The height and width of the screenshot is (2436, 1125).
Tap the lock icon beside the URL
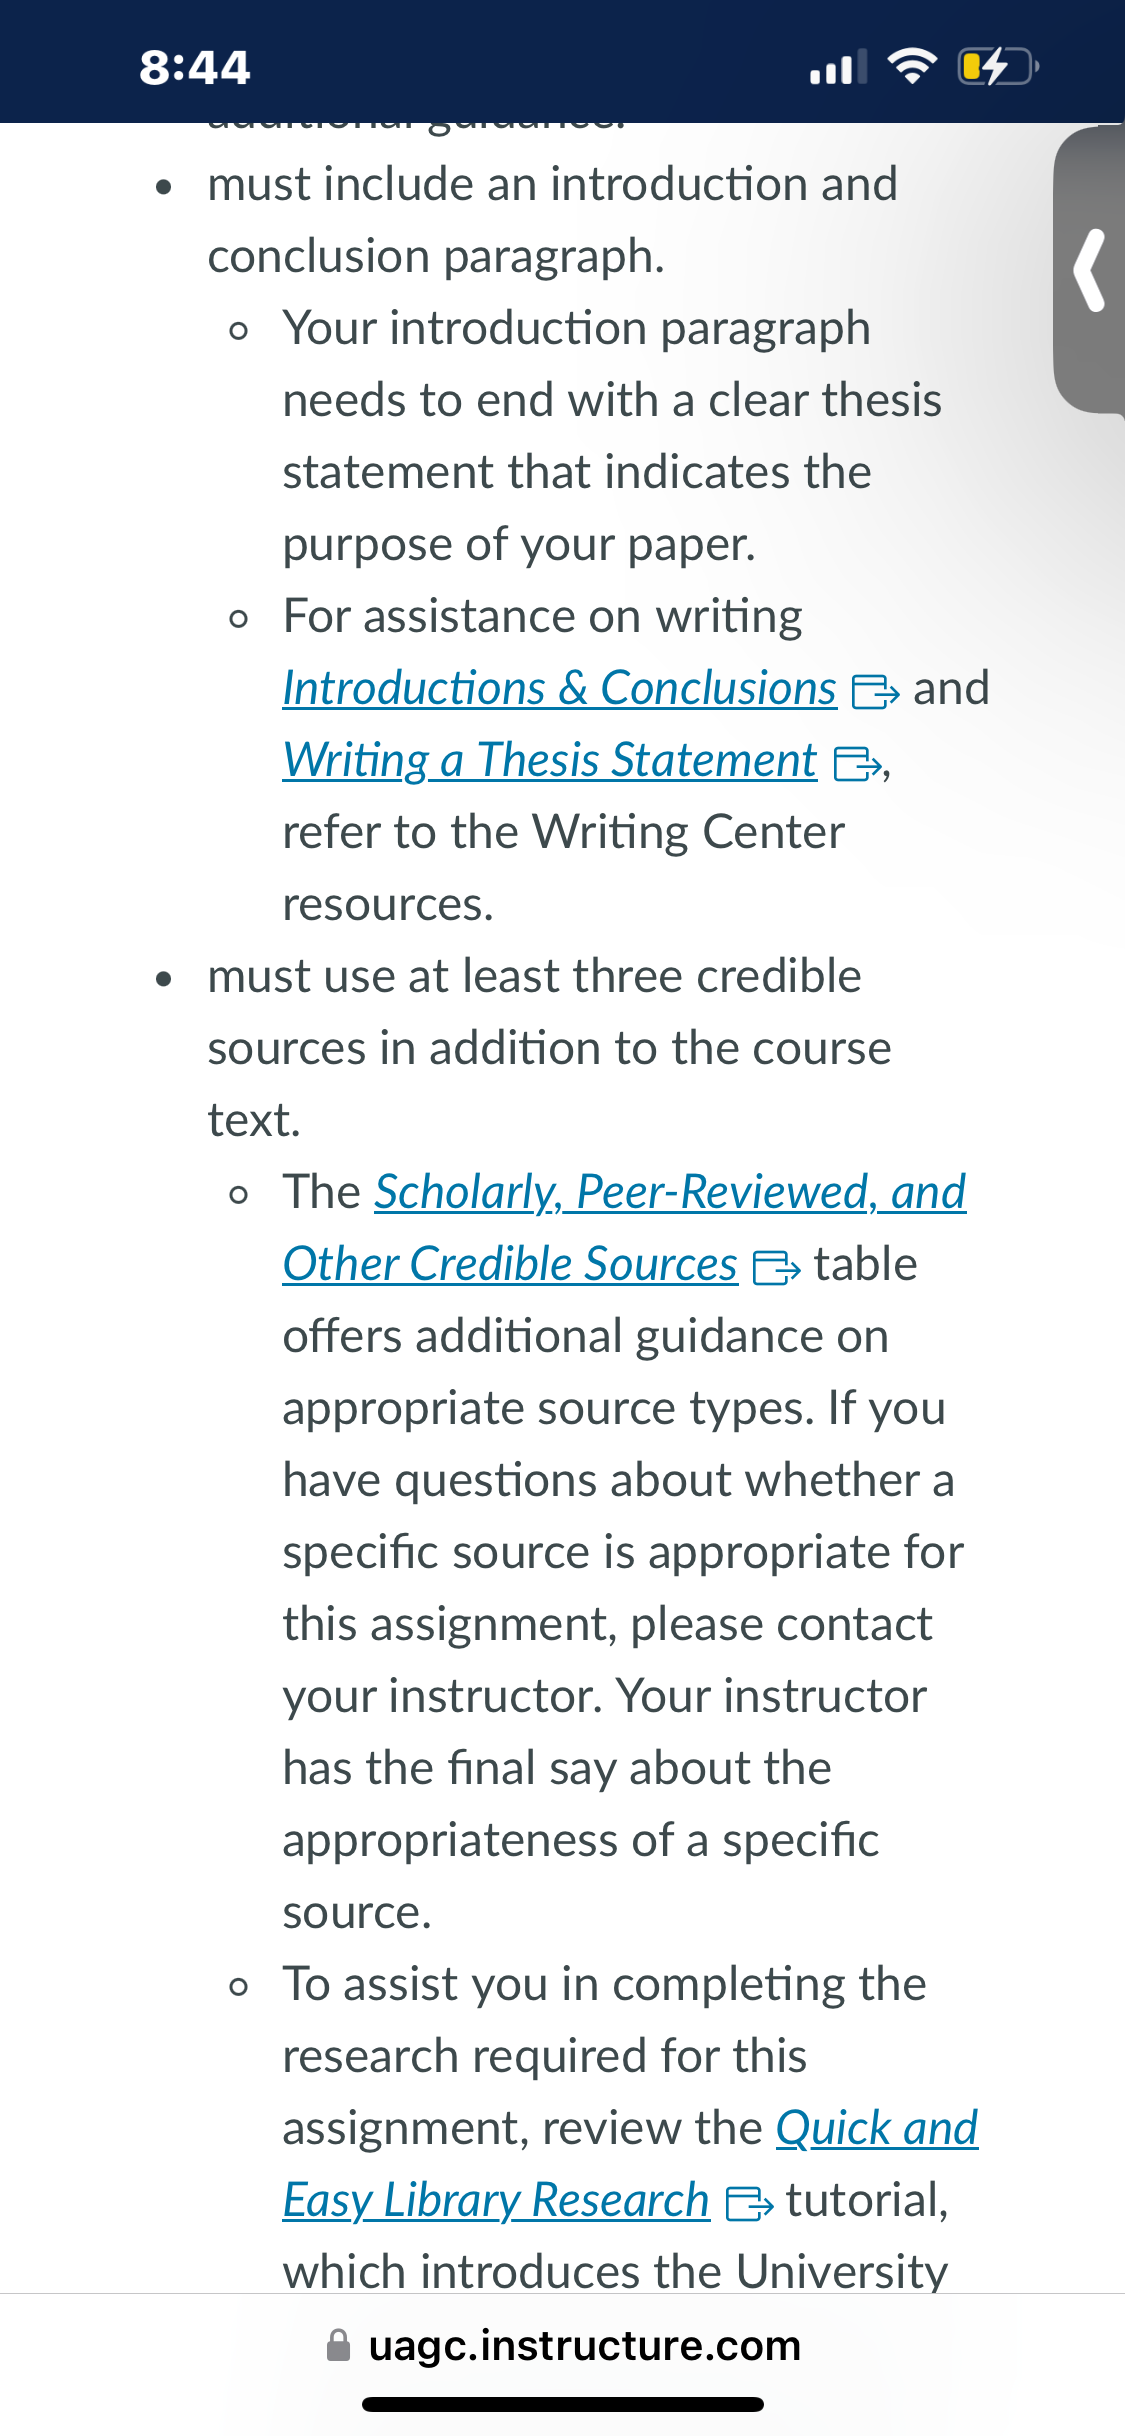[339, 2345]
